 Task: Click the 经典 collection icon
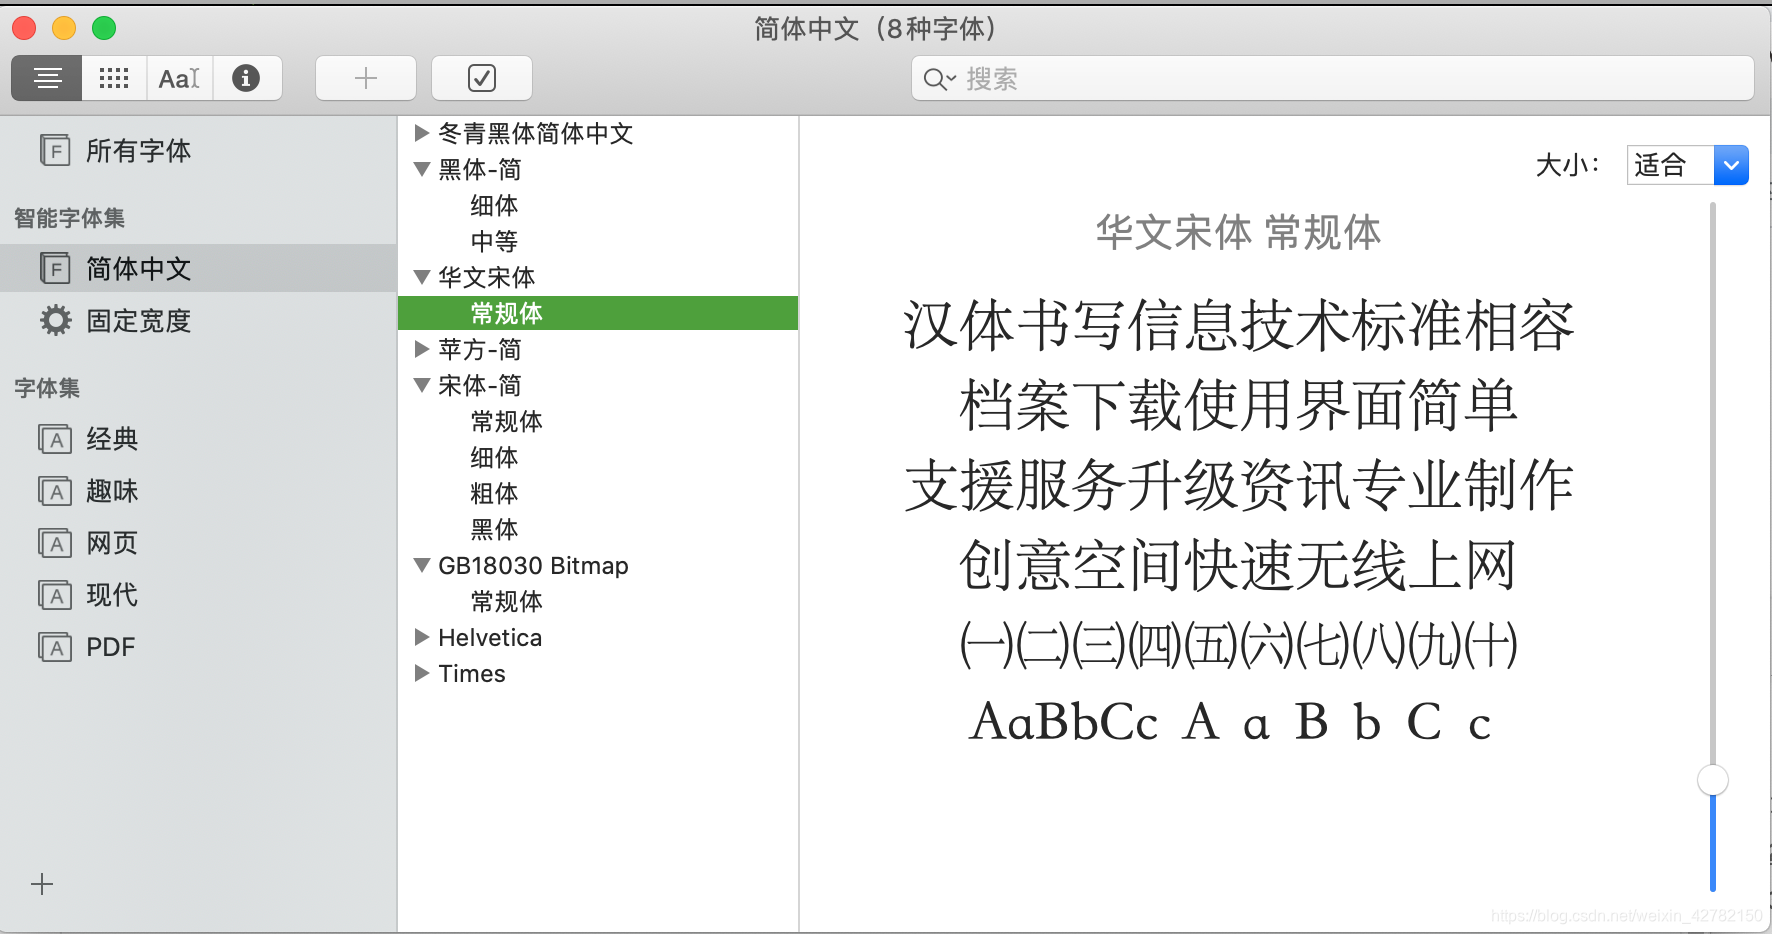(x=55, y=439)
